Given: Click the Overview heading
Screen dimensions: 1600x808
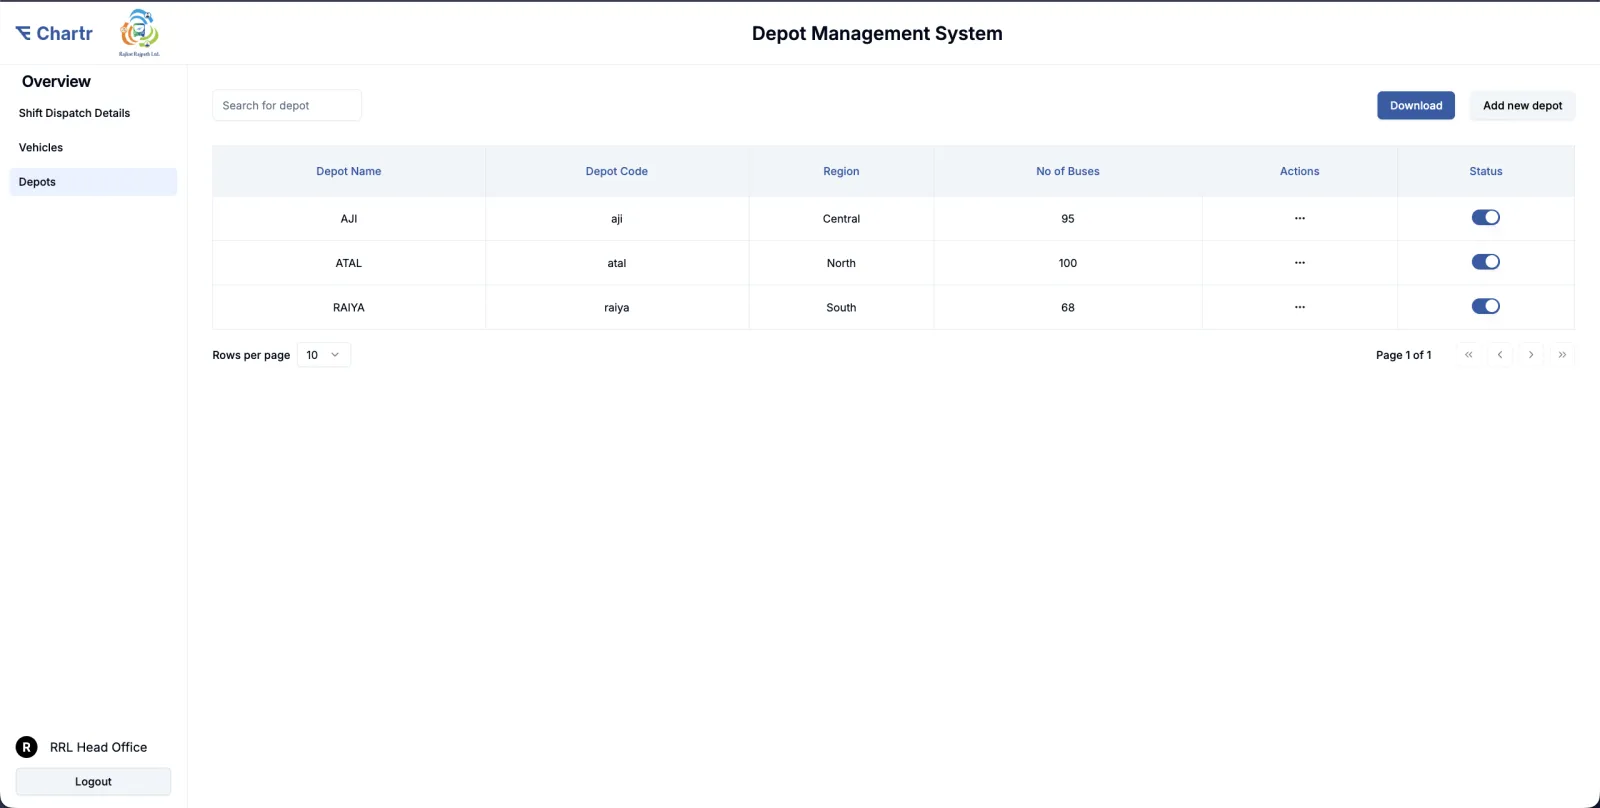Looking at the screenshot, I should coord(56,81).
